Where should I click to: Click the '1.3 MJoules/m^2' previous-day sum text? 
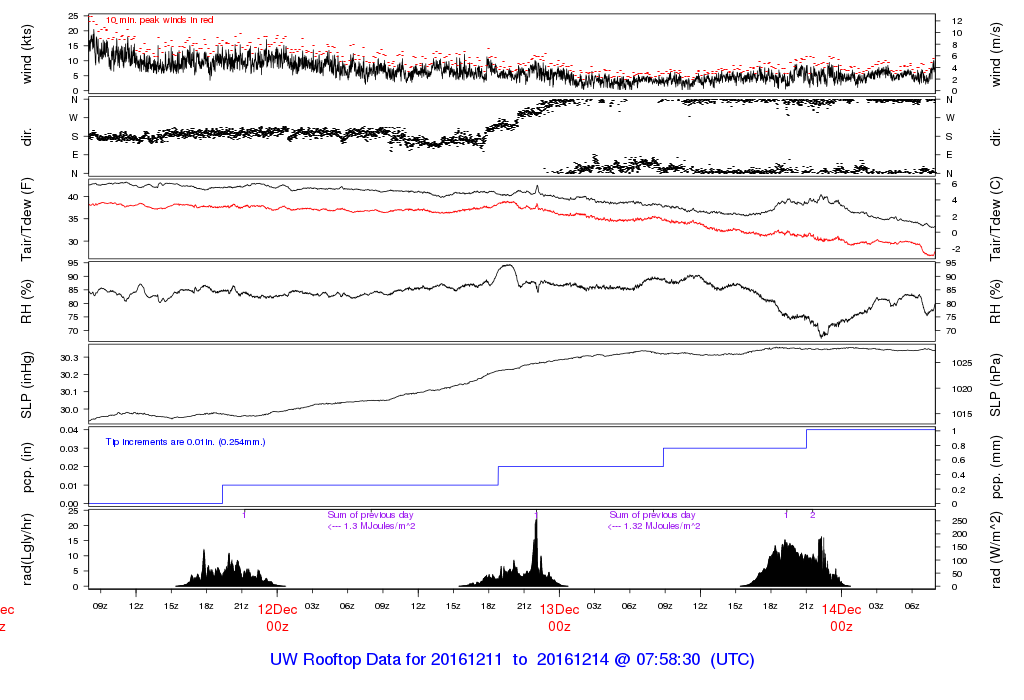(379, 526)
